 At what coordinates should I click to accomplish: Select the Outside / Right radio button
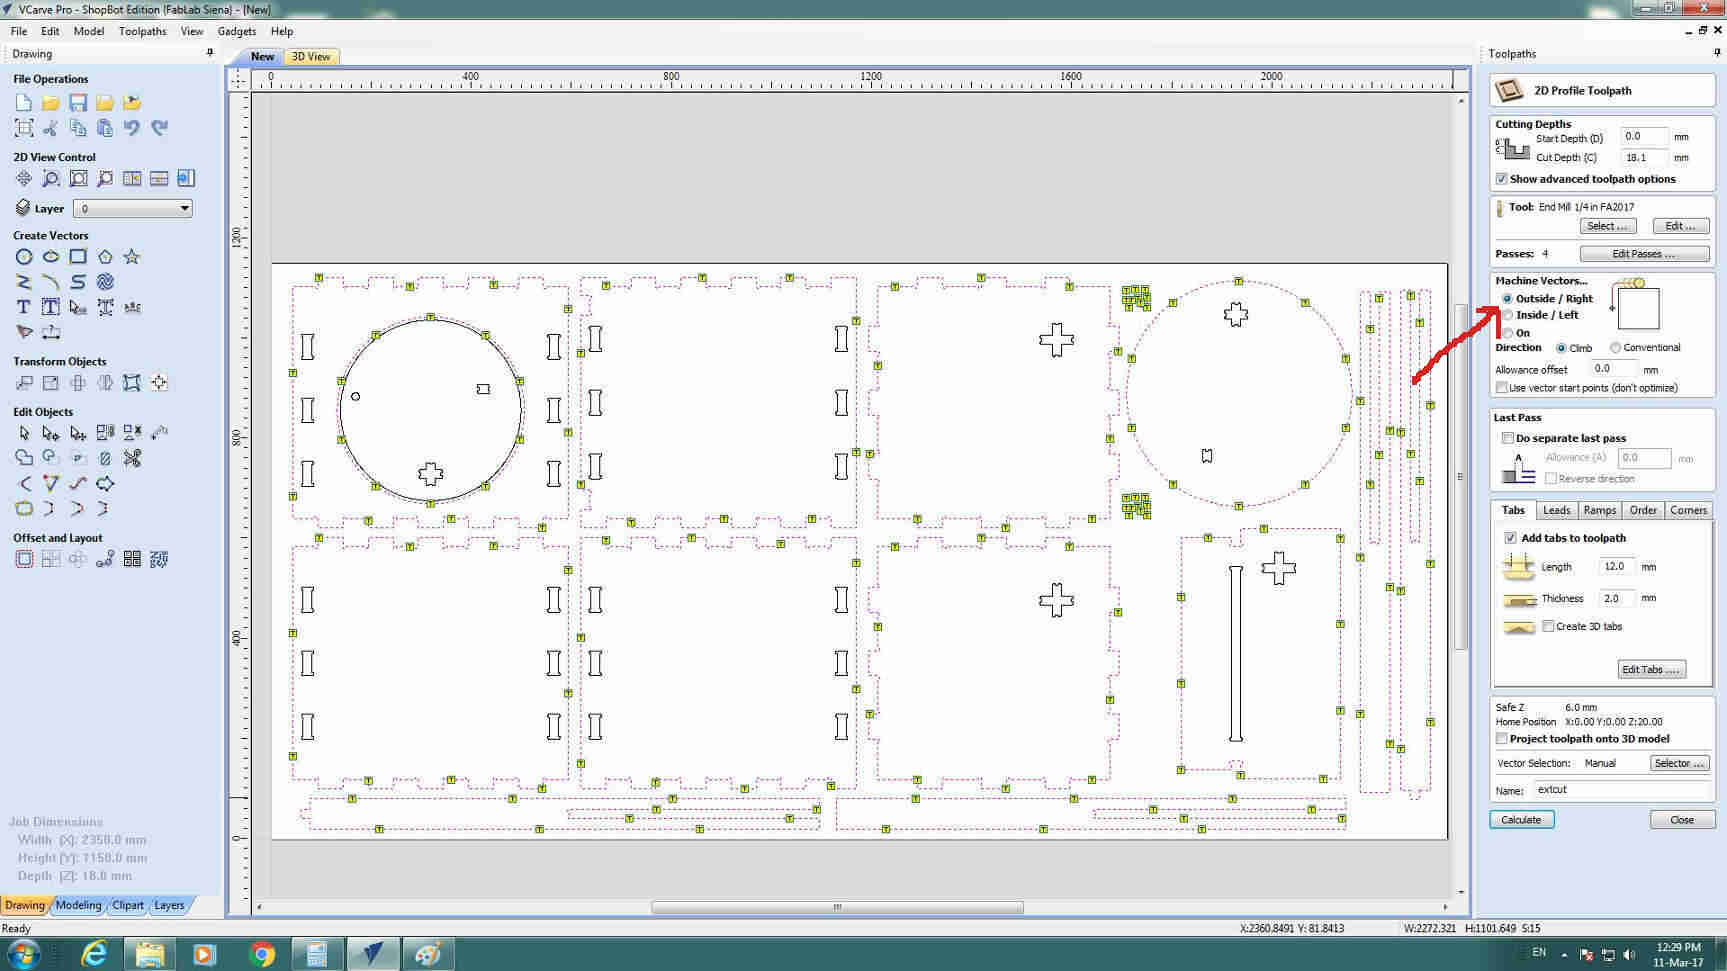click(1507, 299)
